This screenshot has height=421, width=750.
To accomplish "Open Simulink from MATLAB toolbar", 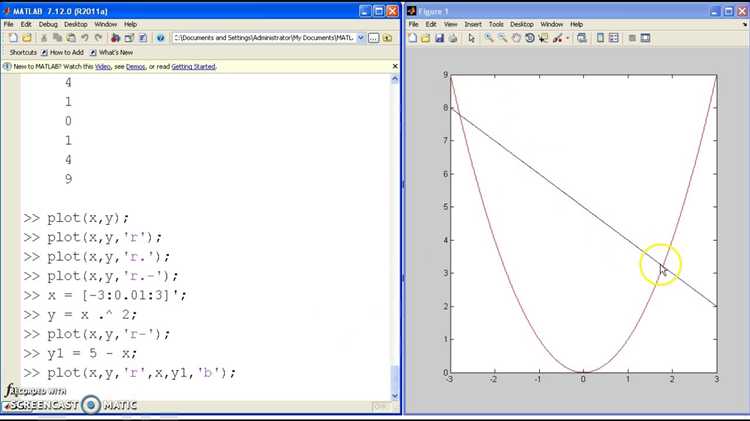I will [x=115, y=38].
